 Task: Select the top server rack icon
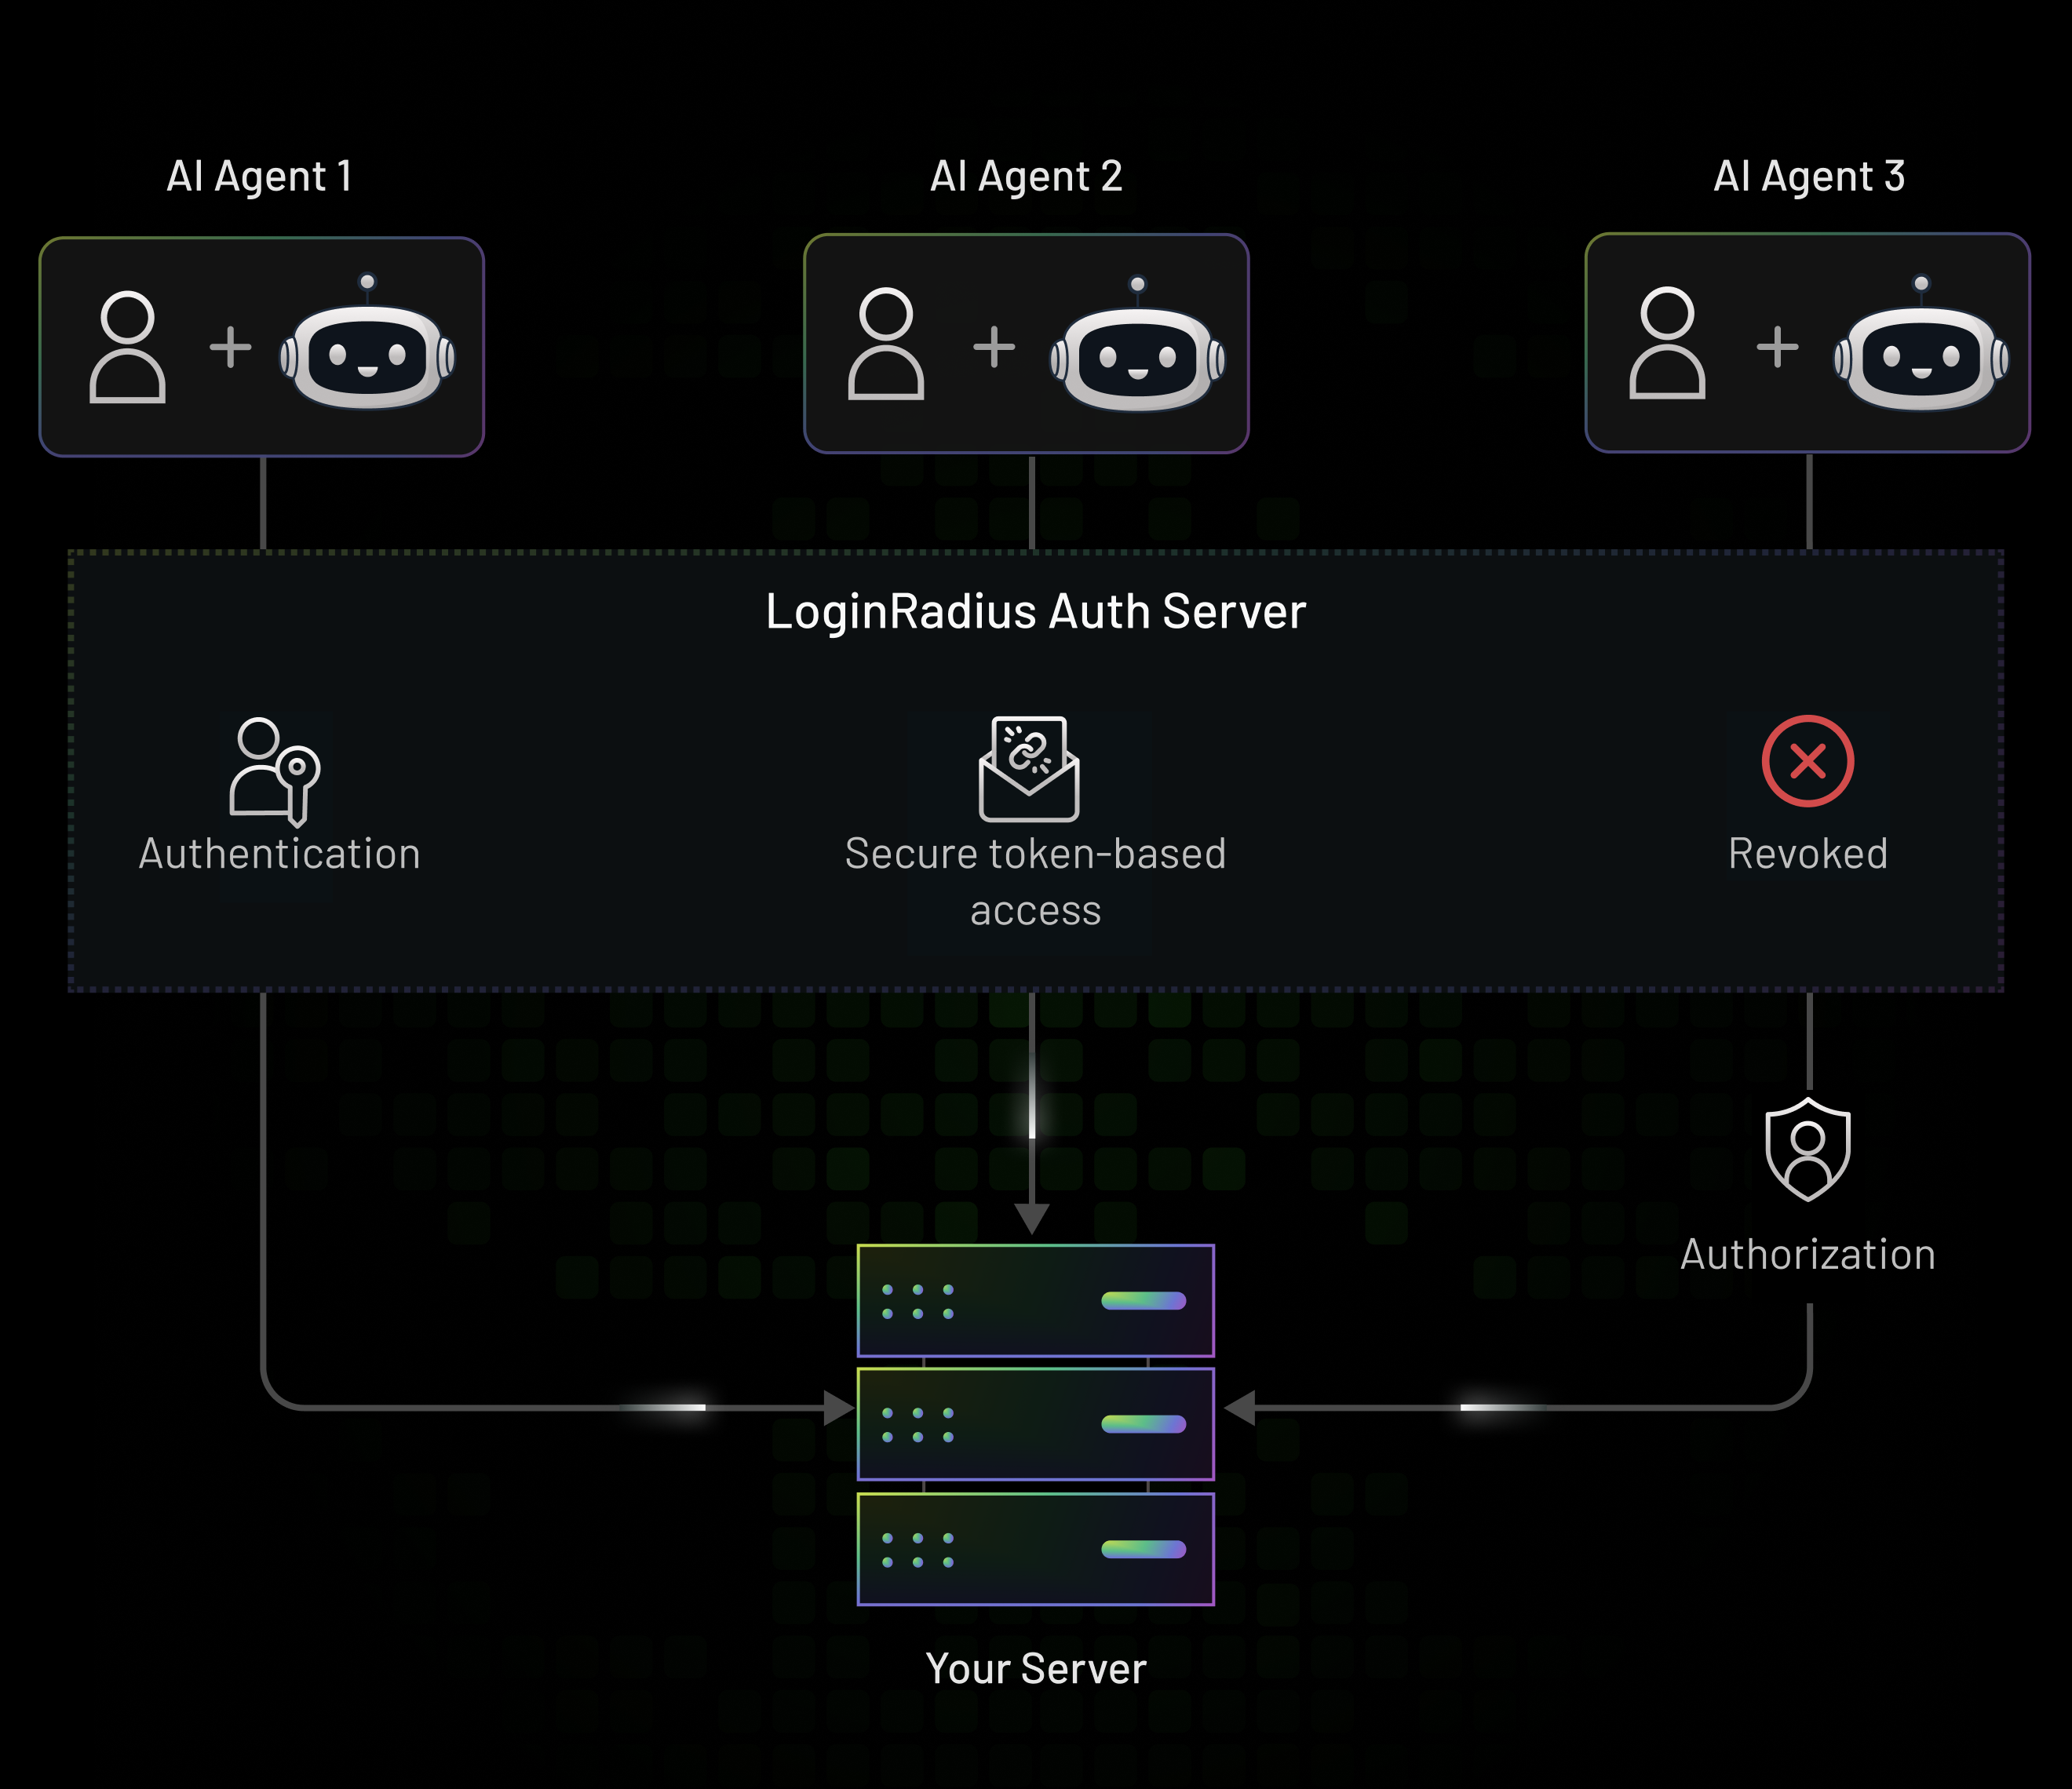pos(1034,1302)
